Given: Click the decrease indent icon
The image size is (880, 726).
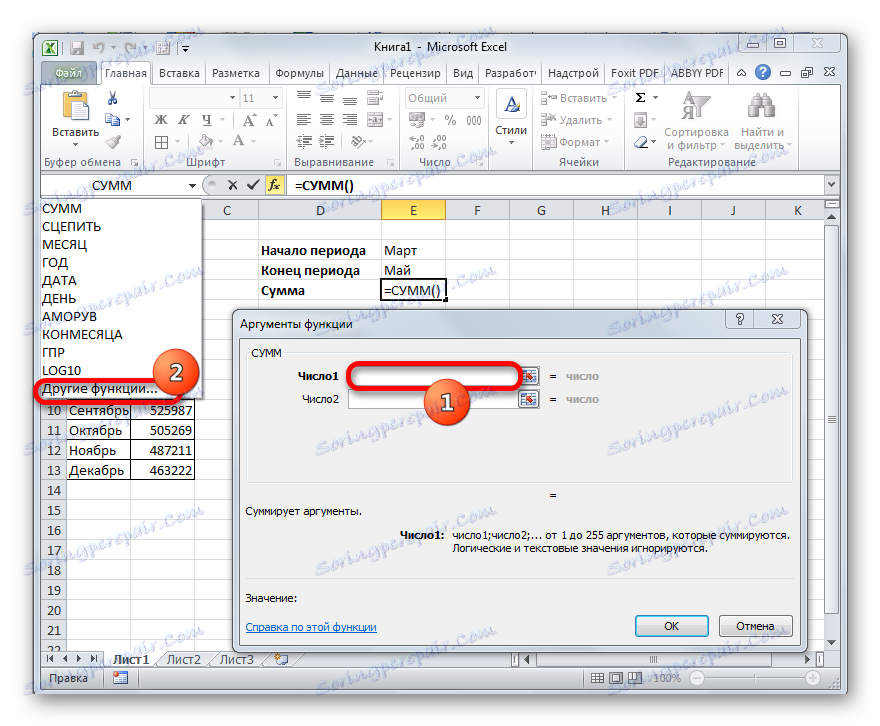Looking at the screenshot, I should point(304,141).
